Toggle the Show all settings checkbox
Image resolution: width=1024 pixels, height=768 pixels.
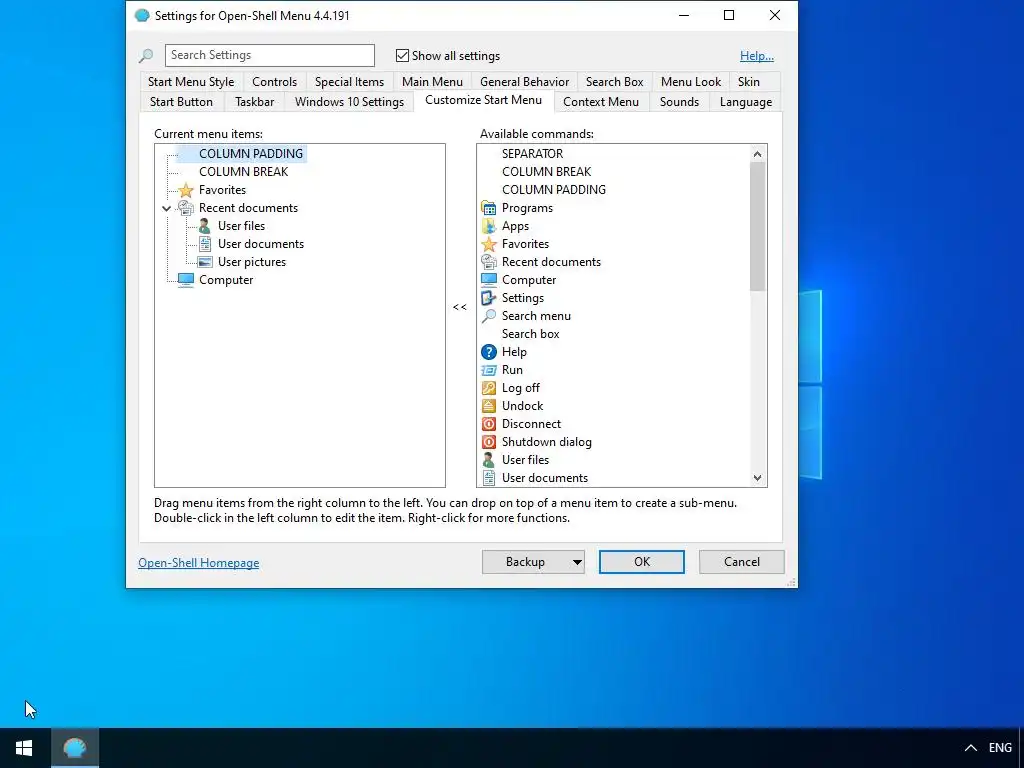pos(402,56)
